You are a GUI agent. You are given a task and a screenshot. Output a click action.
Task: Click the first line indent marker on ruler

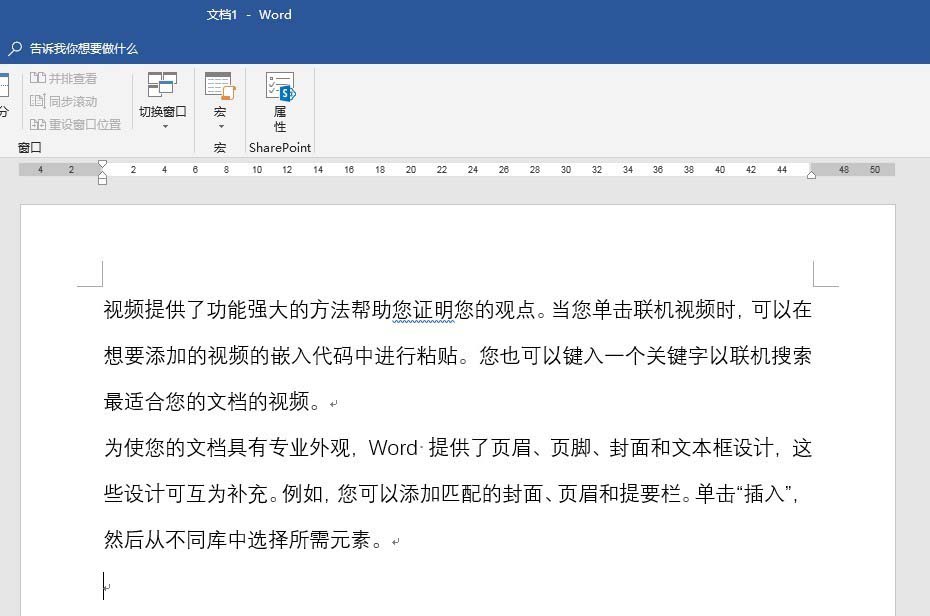click(103, 164)
